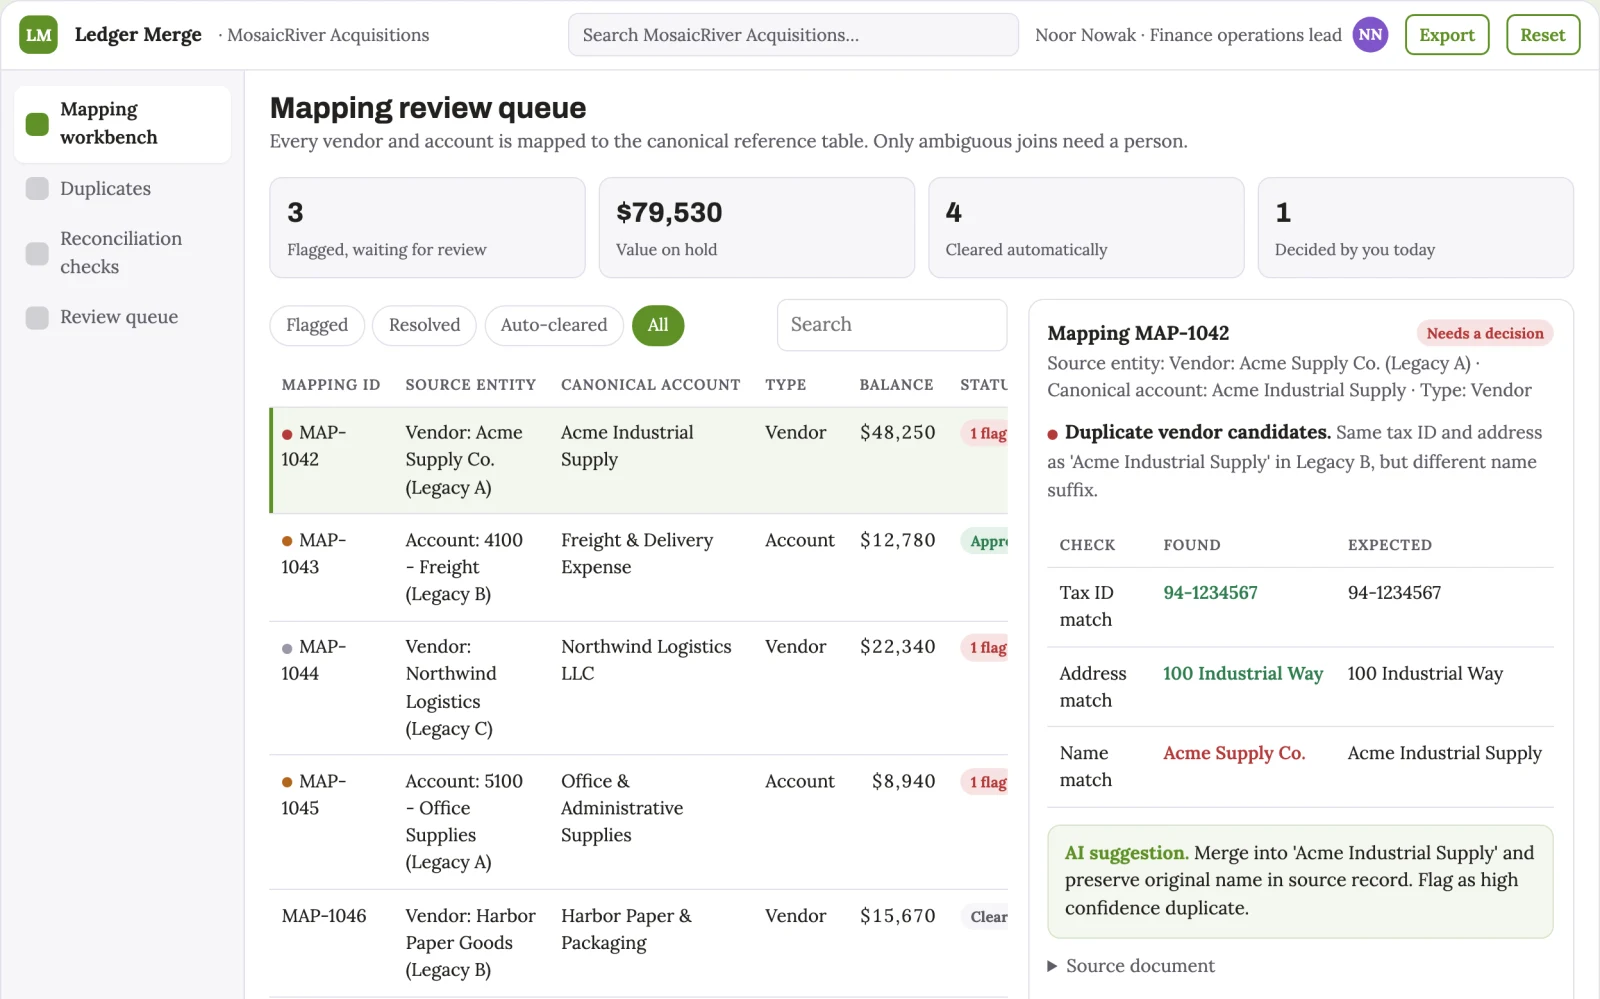Go to the Duplicates section
This screenshot has width=1600, height=999.
(x=122, y=189)
